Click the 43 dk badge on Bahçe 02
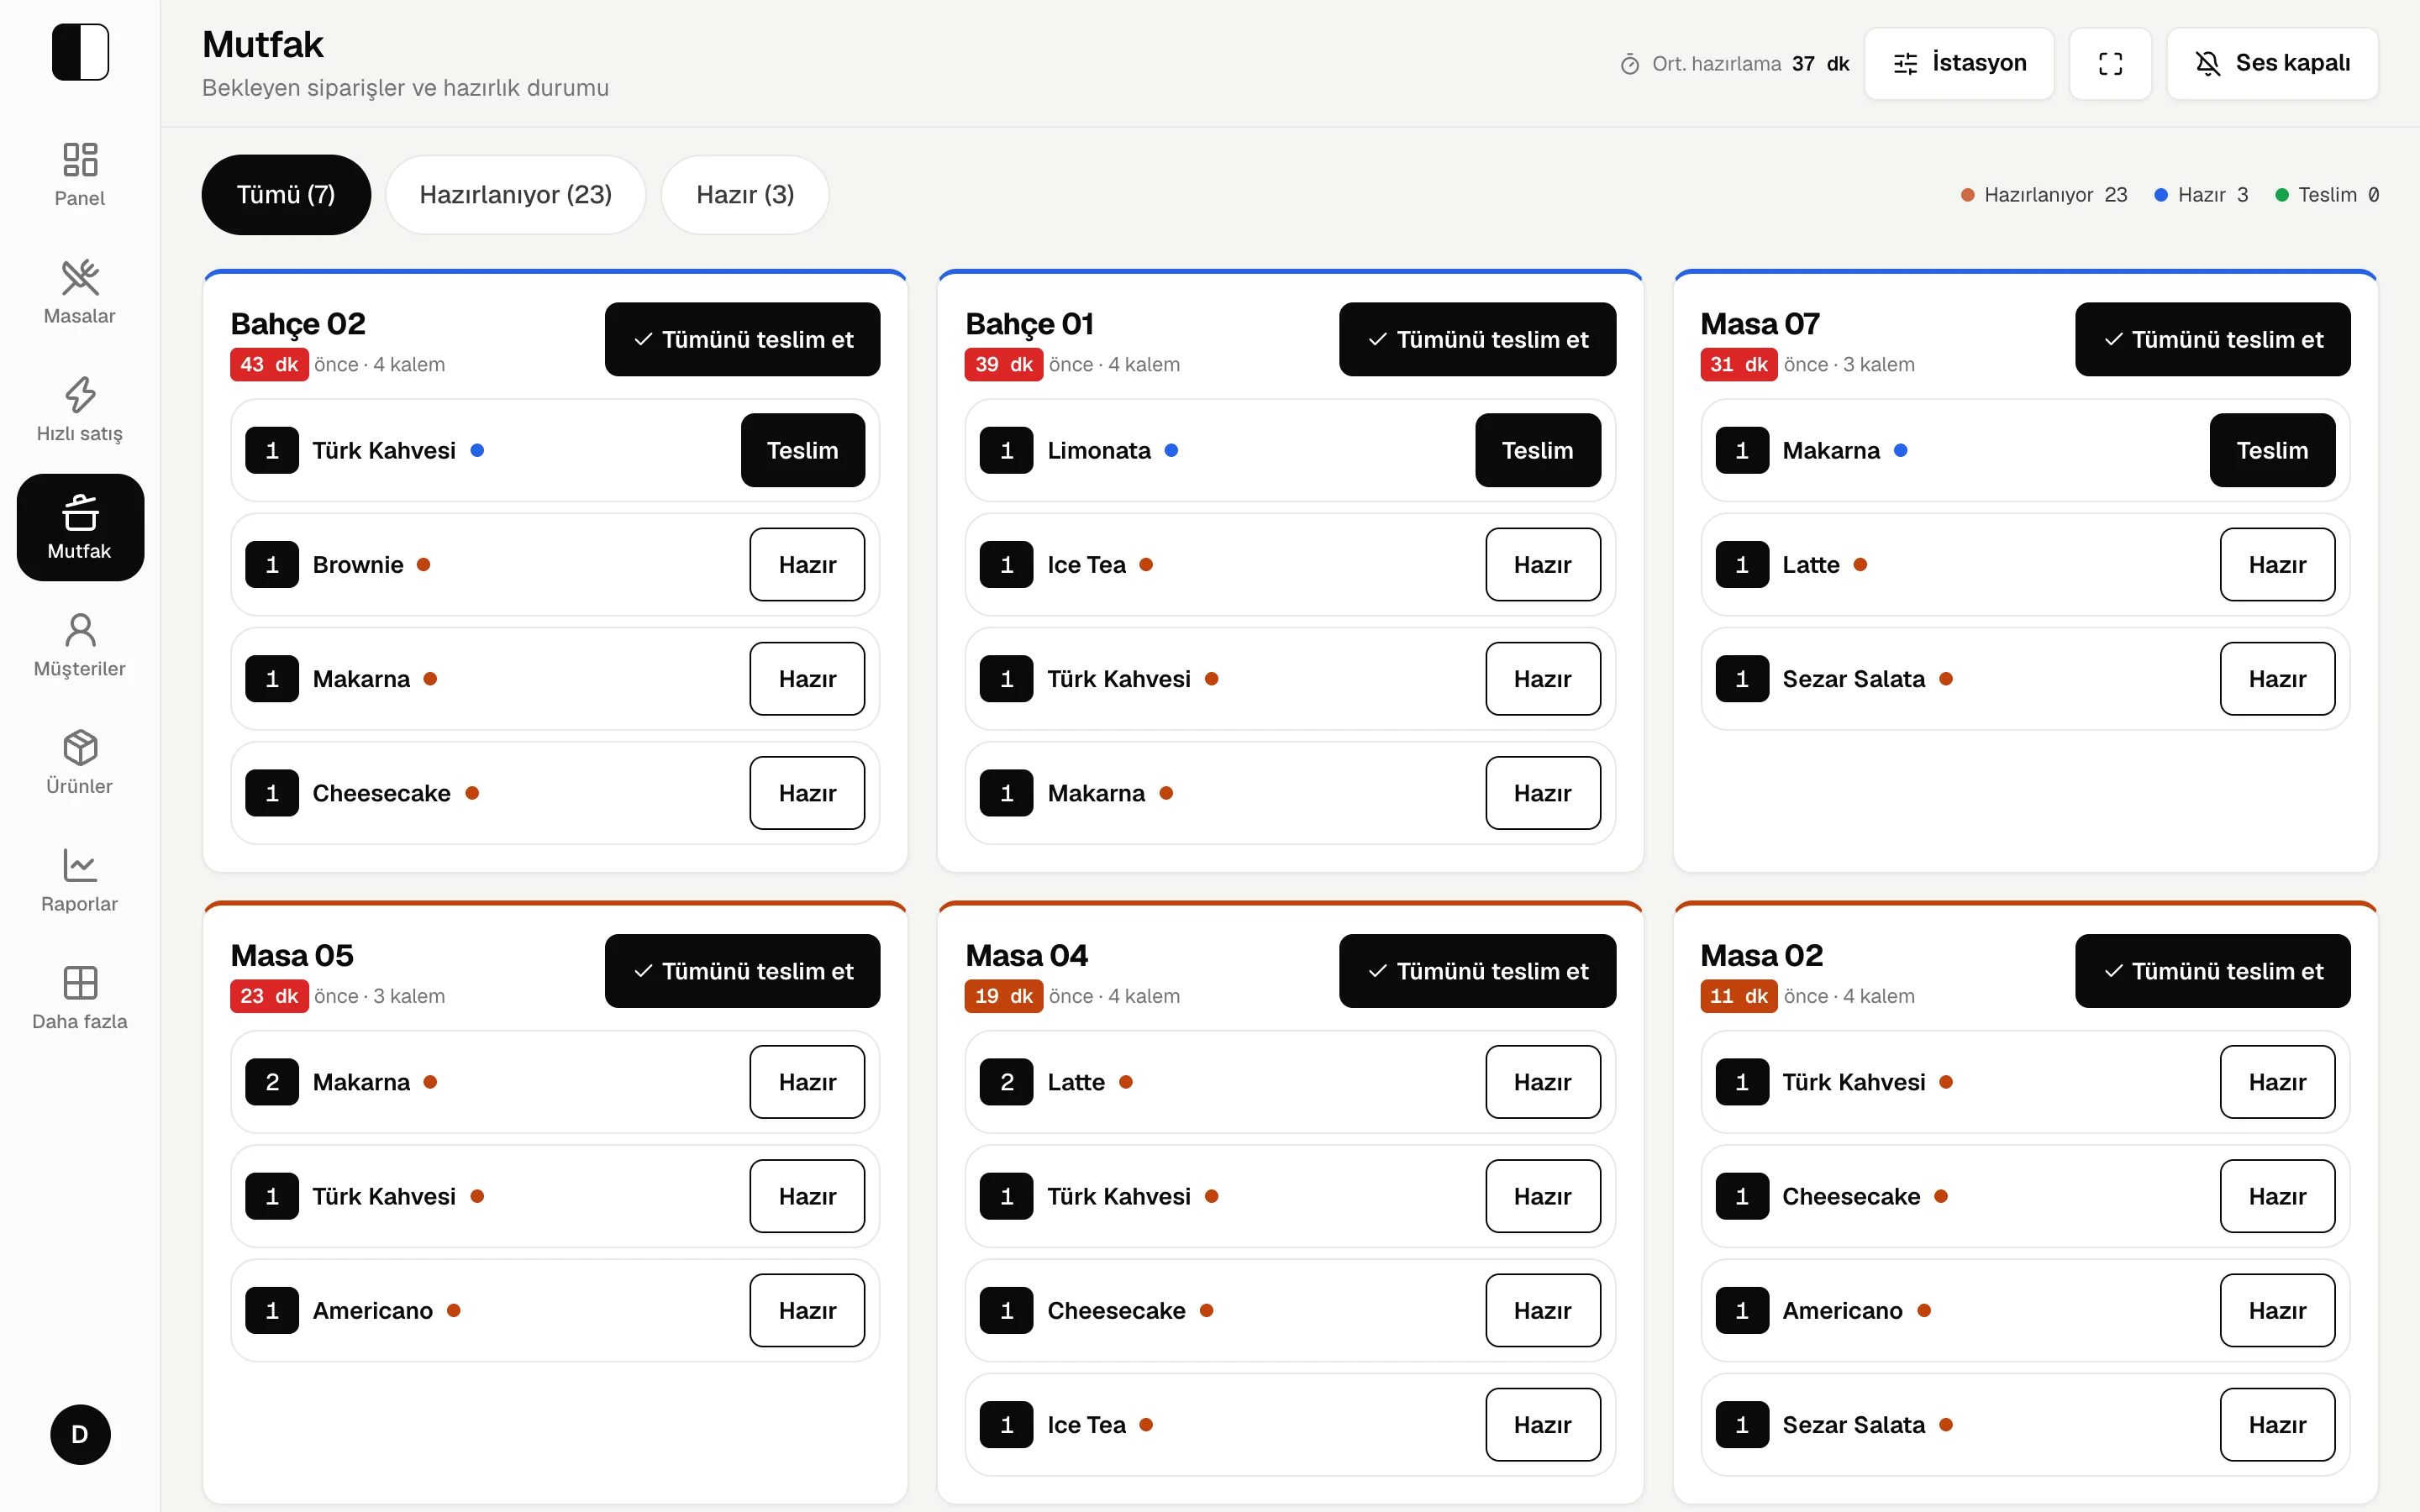This screenshot has height=1512, width=2420. [x=269, y=365]
